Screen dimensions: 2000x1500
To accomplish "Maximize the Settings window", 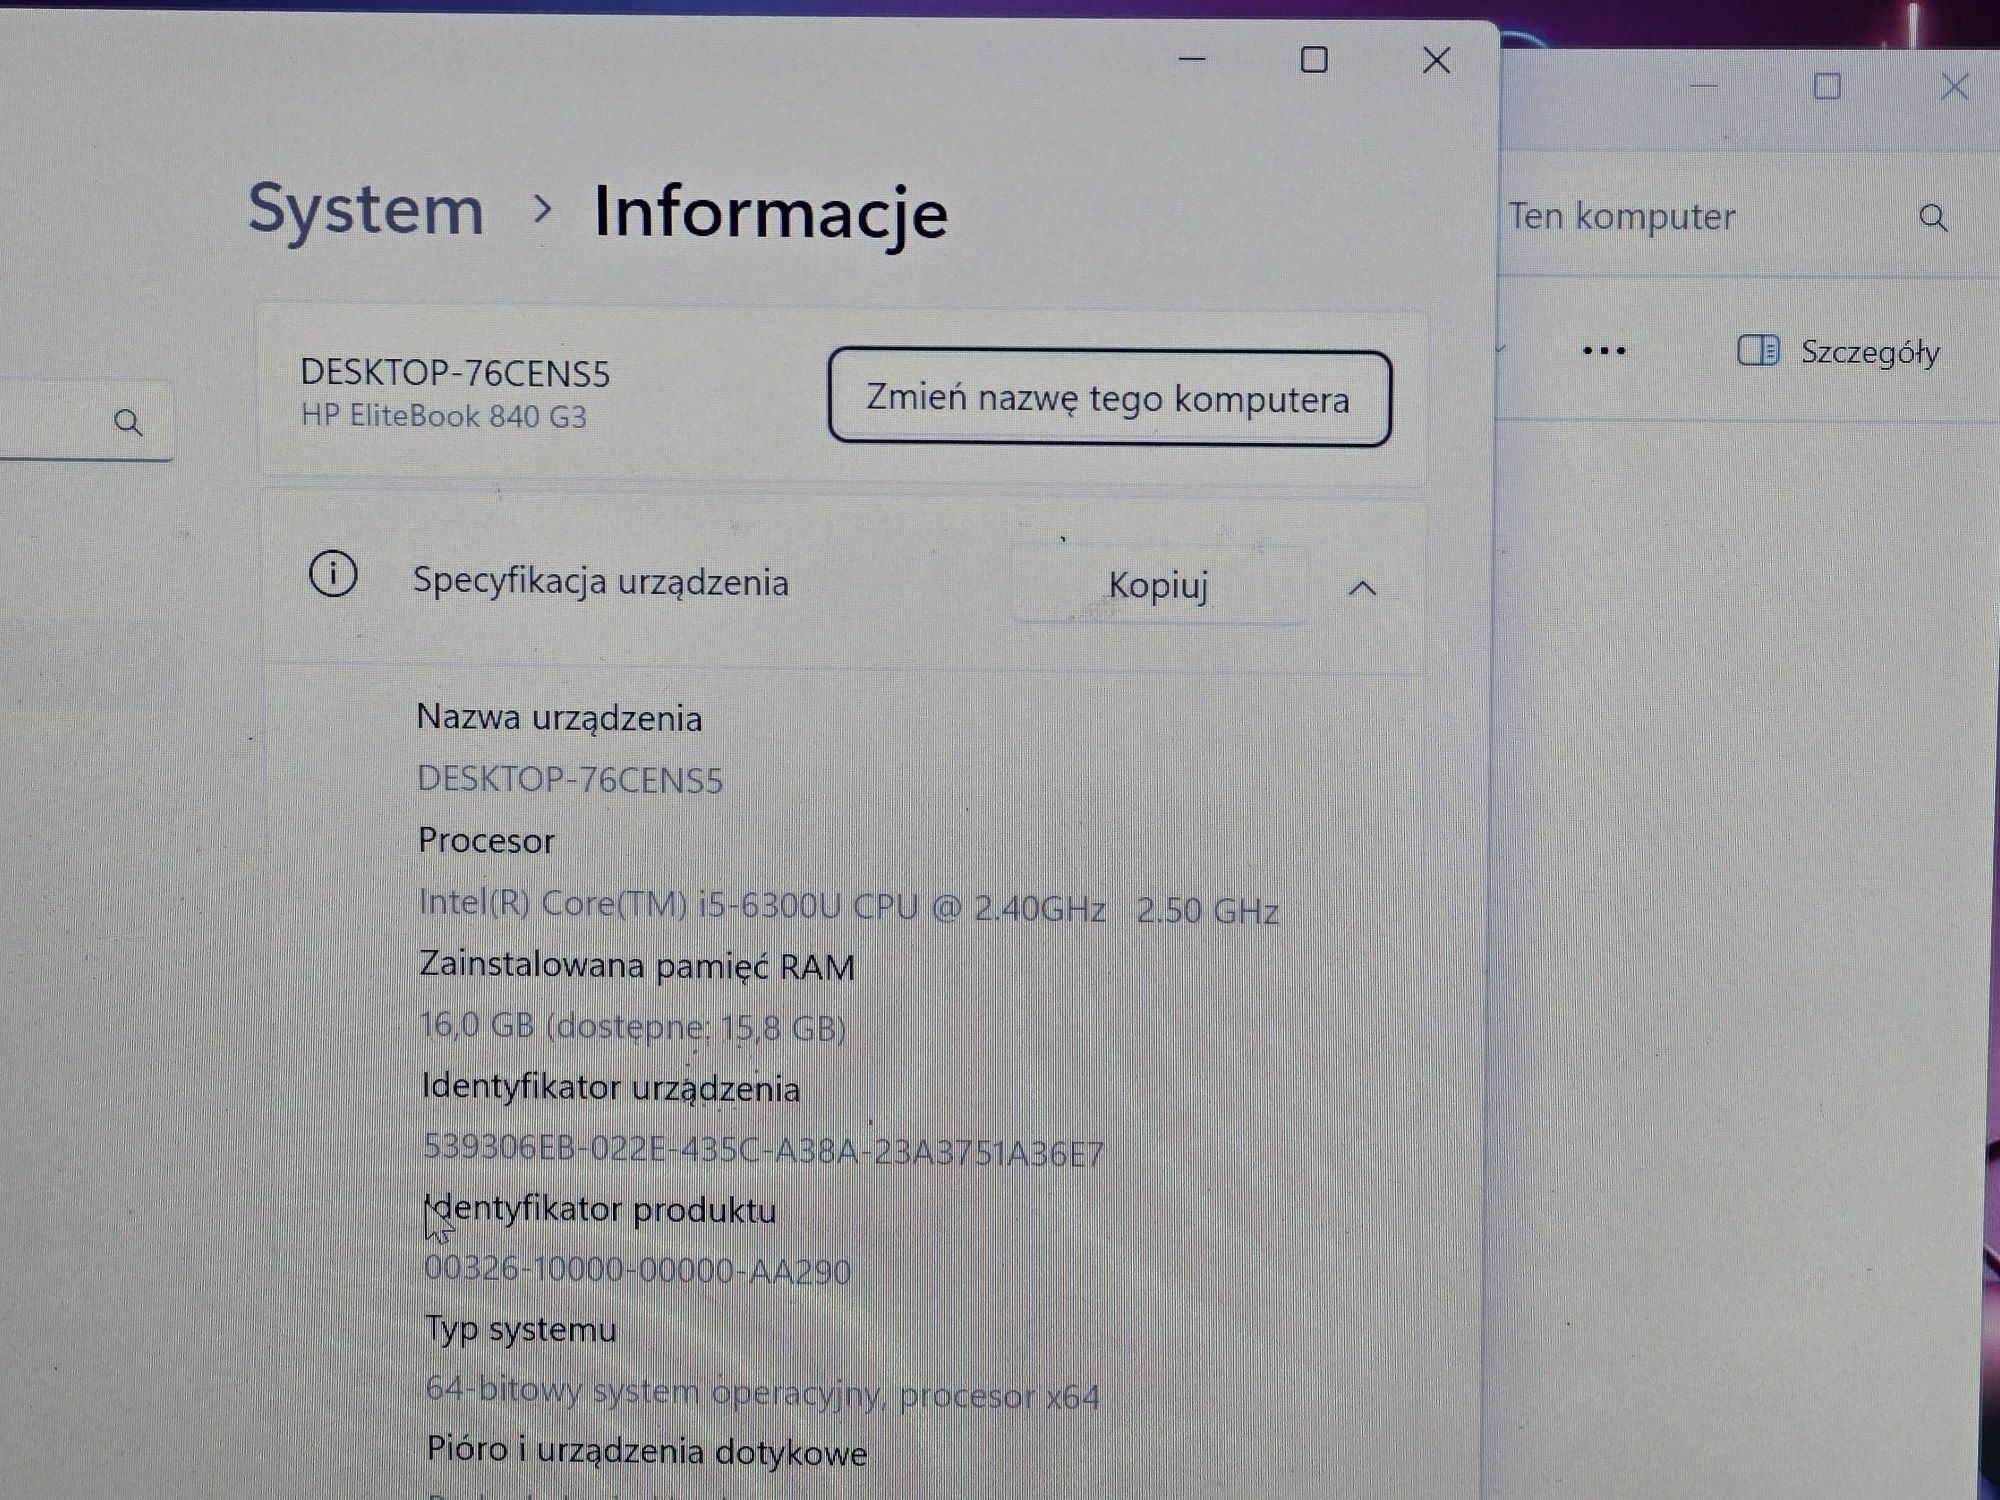I will click(1314, 60).
